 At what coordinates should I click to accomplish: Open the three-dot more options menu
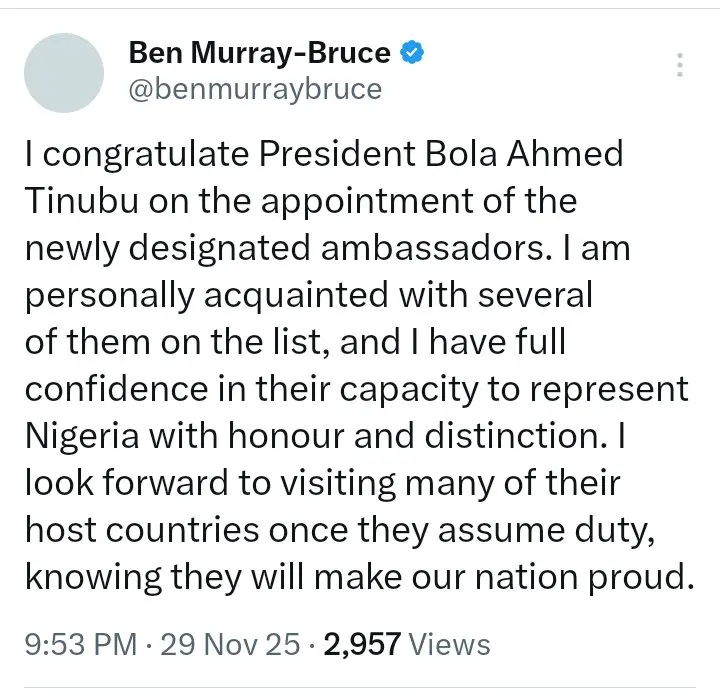click(x=680, y=66)
